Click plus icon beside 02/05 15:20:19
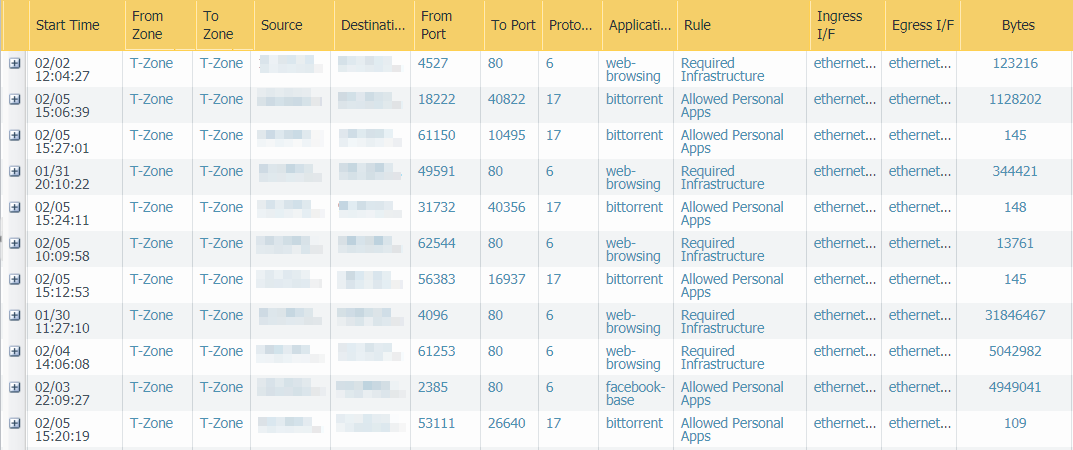The width and height of the screenshot is (1073, 450). click(x=15, y=423)
